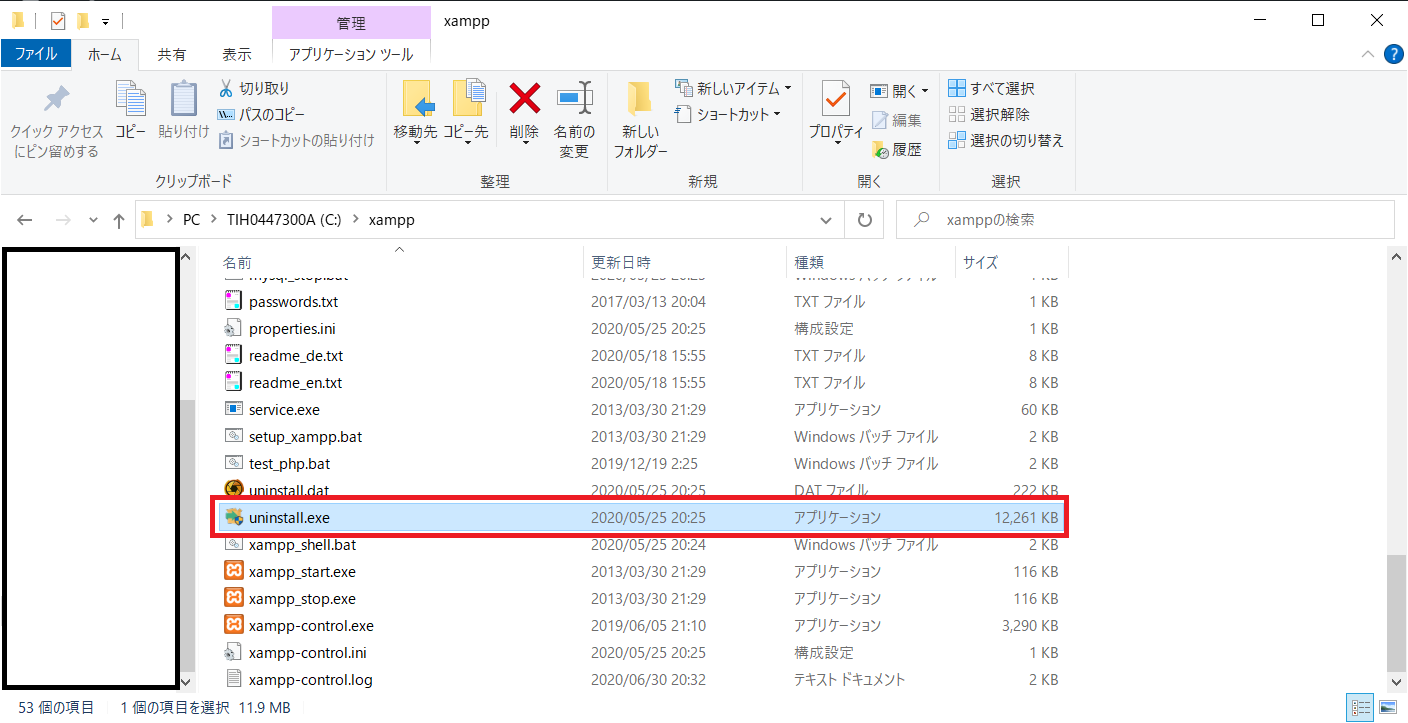Click Paste shortcut (ショートカットの貼り付け)
The height and width of the screenshot is (723, 1408).
pyautogui.click(x=296, y=140)
